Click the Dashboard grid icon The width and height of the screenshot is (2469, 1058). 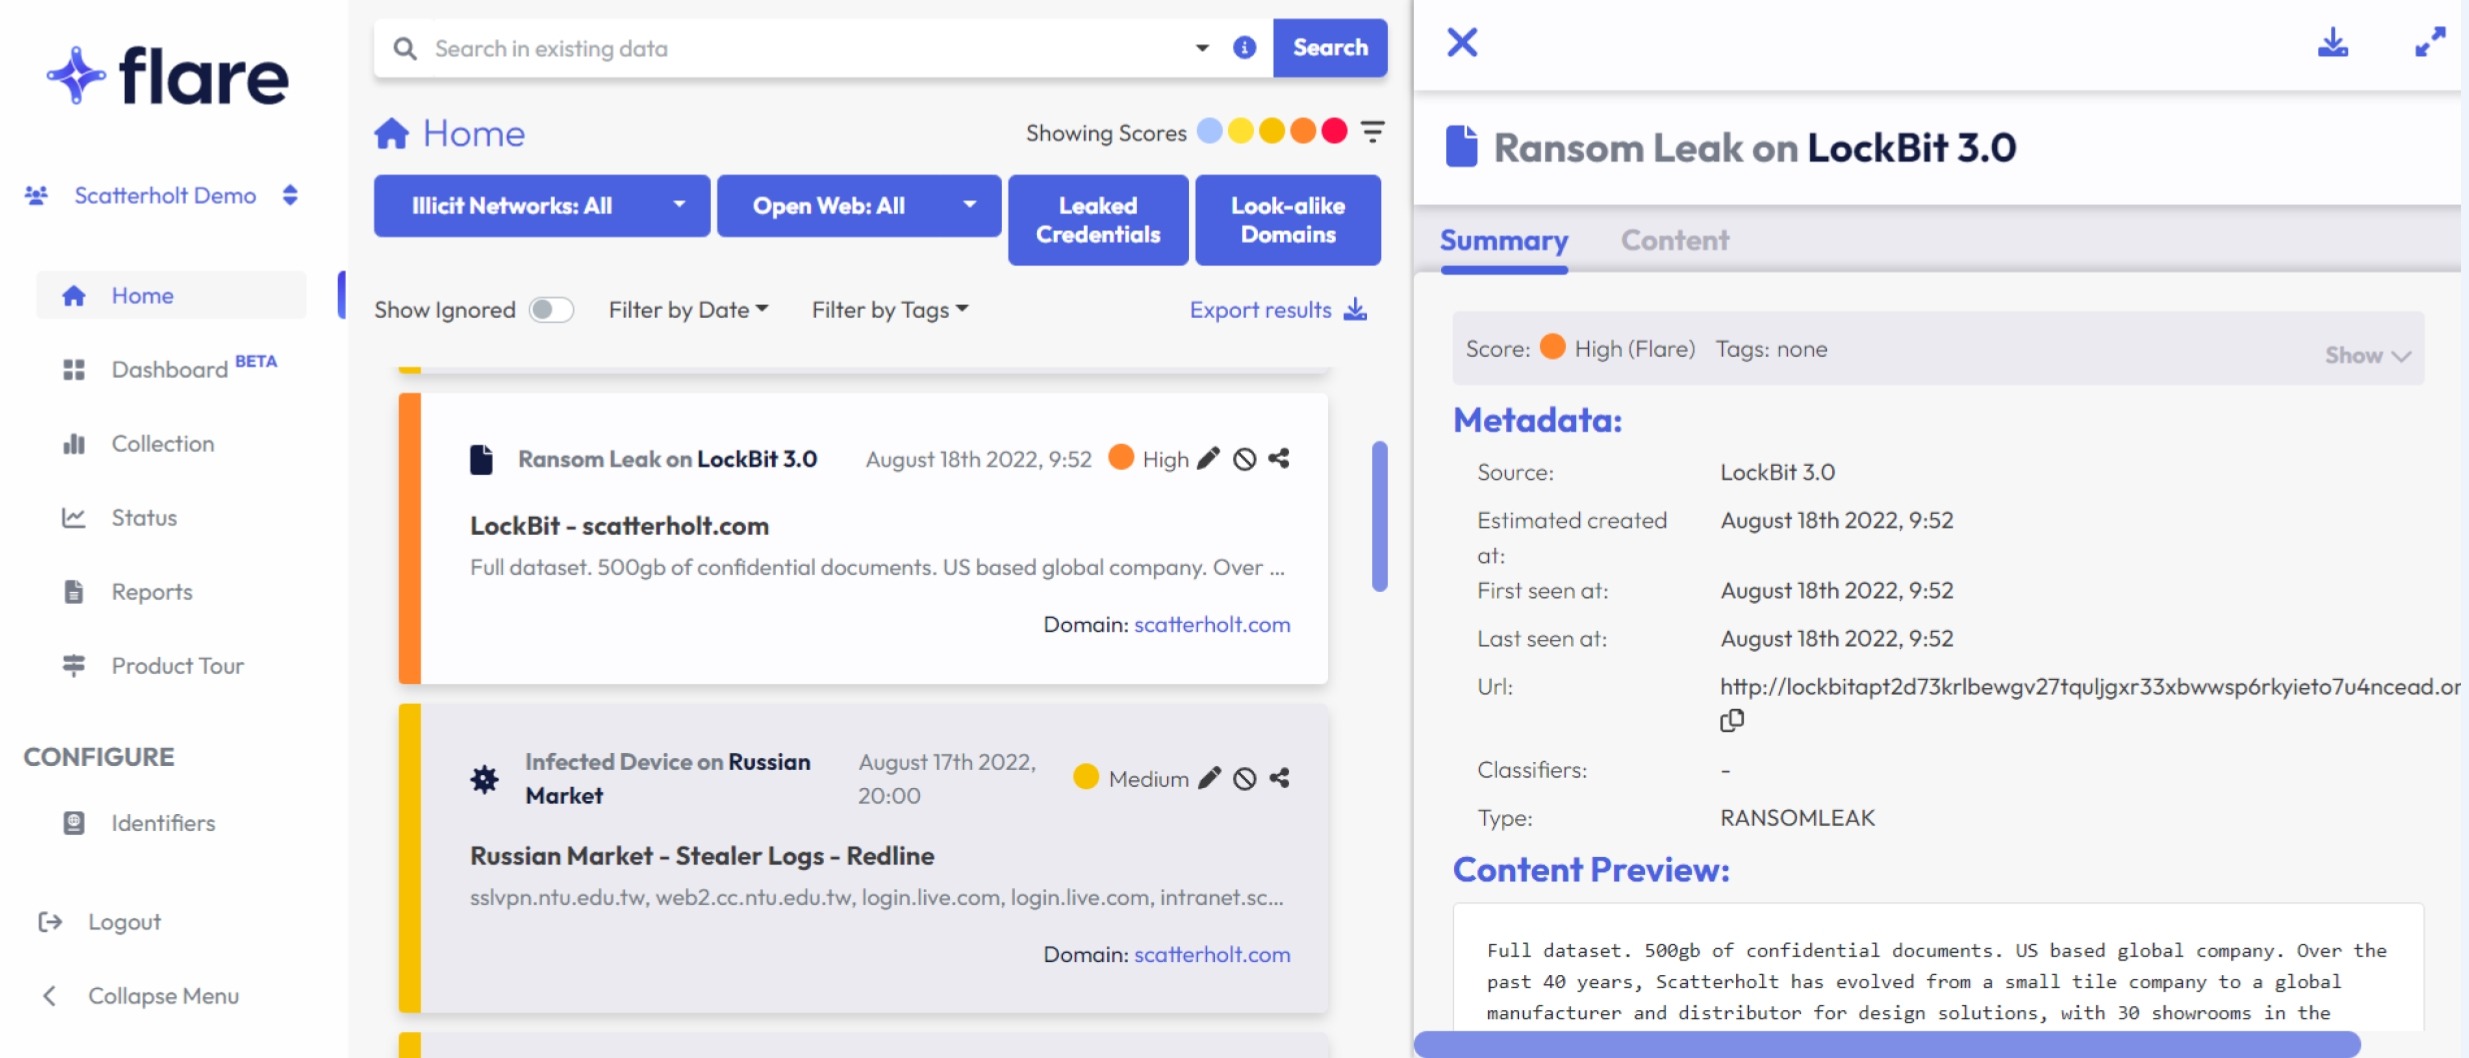(x=74, y=370)
